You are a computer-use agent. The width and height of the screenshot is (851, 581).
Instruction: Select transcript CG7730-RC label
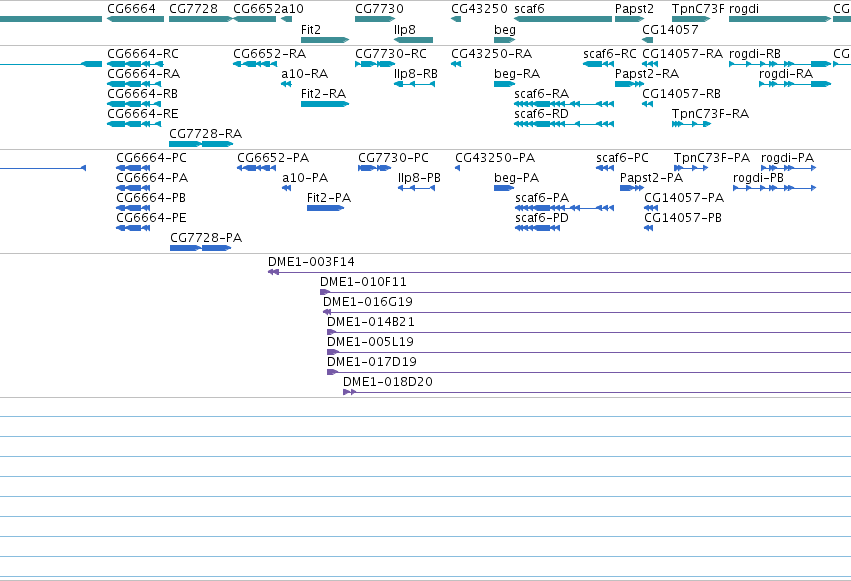coord(391,54)
